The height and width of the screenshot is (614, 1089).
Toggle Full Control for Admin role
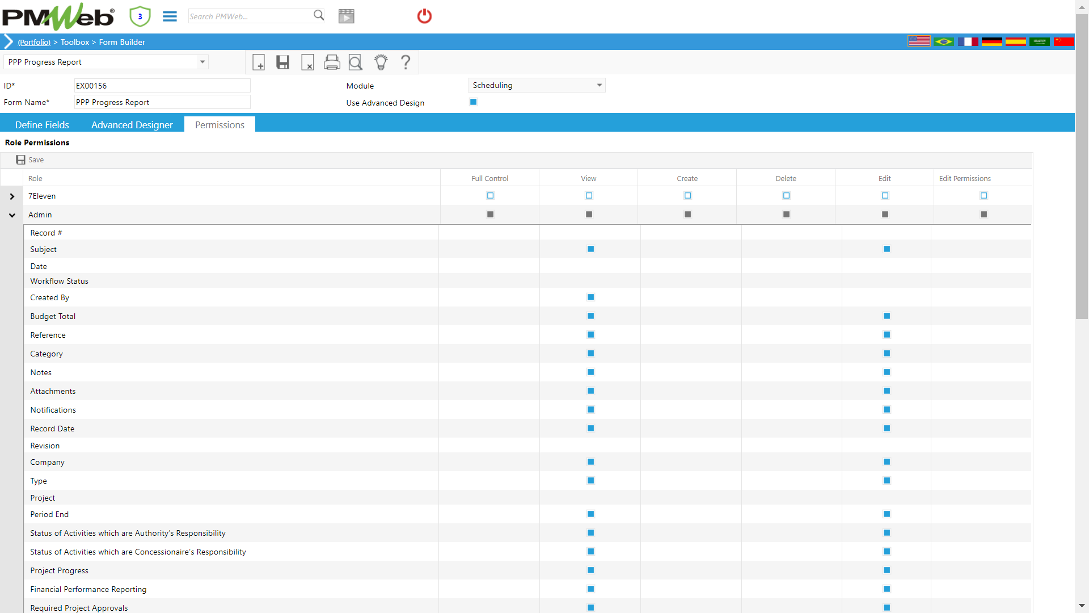pyautogui.click(x=490, y=215)
